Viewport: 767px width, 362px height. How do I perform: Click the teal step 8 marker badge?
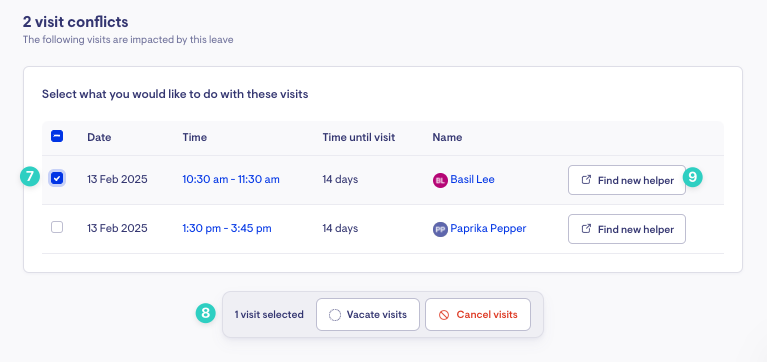click(x=205, y=314)
